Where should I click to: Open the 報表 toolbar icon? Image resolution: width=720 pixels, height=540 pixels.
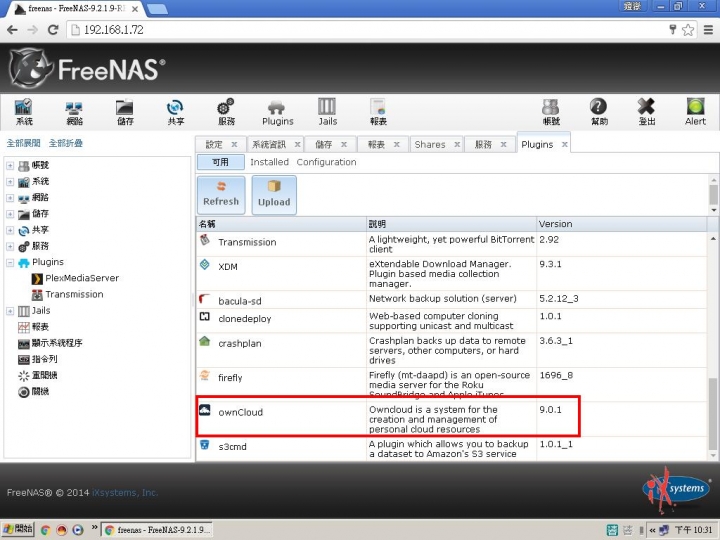[x=378, y=112]
